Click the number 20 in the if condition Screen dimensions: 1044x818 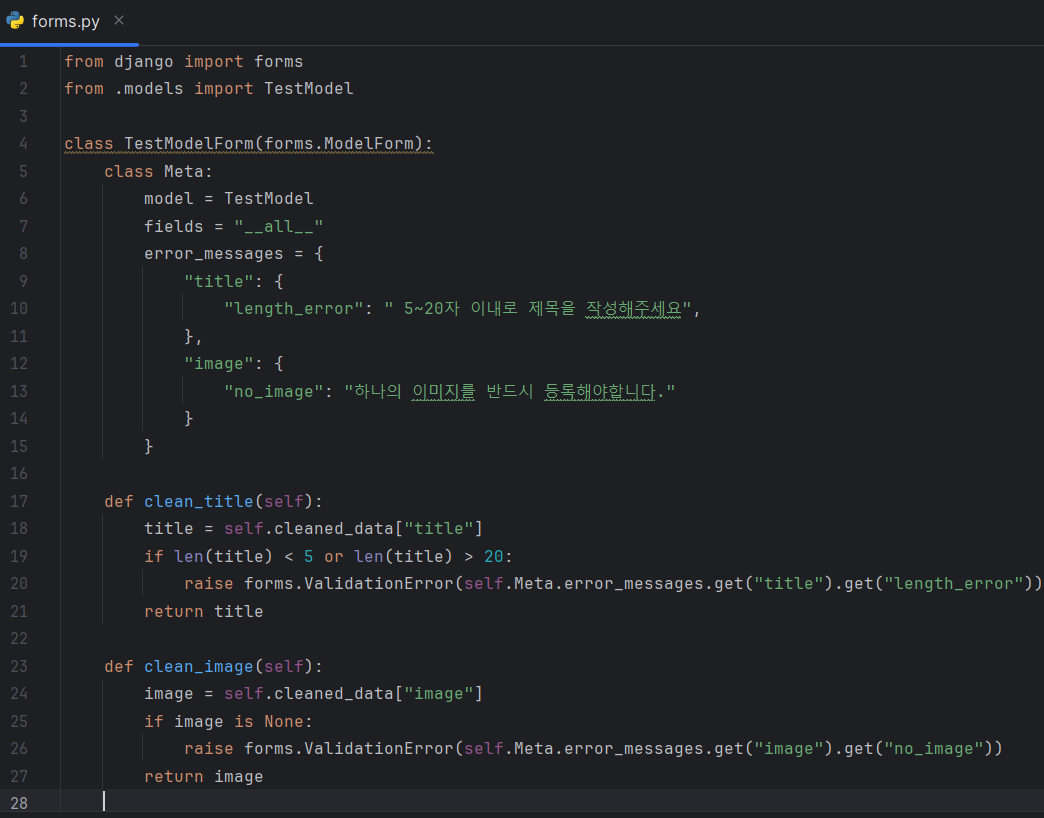point(493,556)
